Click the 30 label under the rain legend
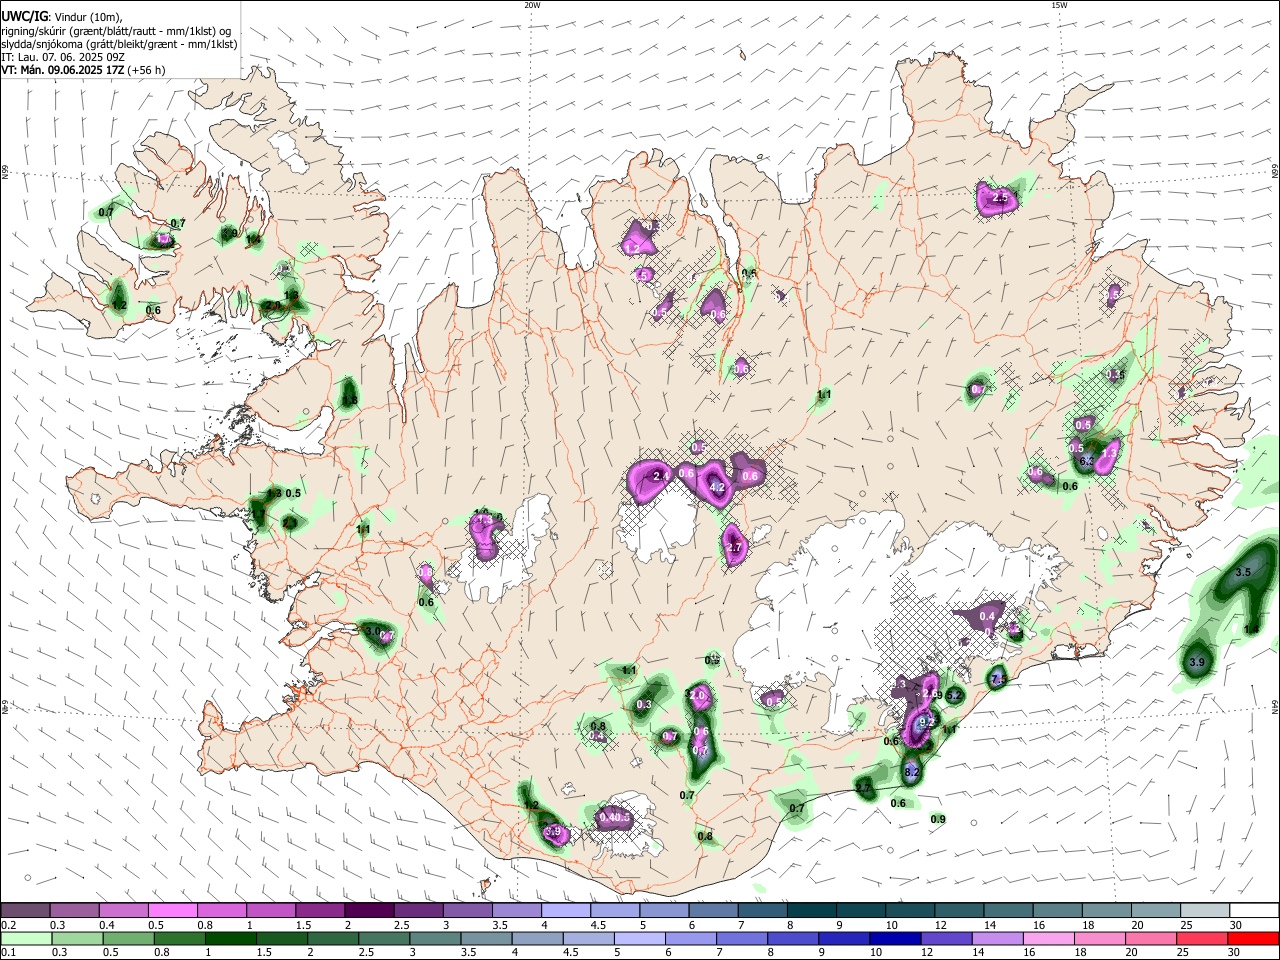 click(1235, 953)
